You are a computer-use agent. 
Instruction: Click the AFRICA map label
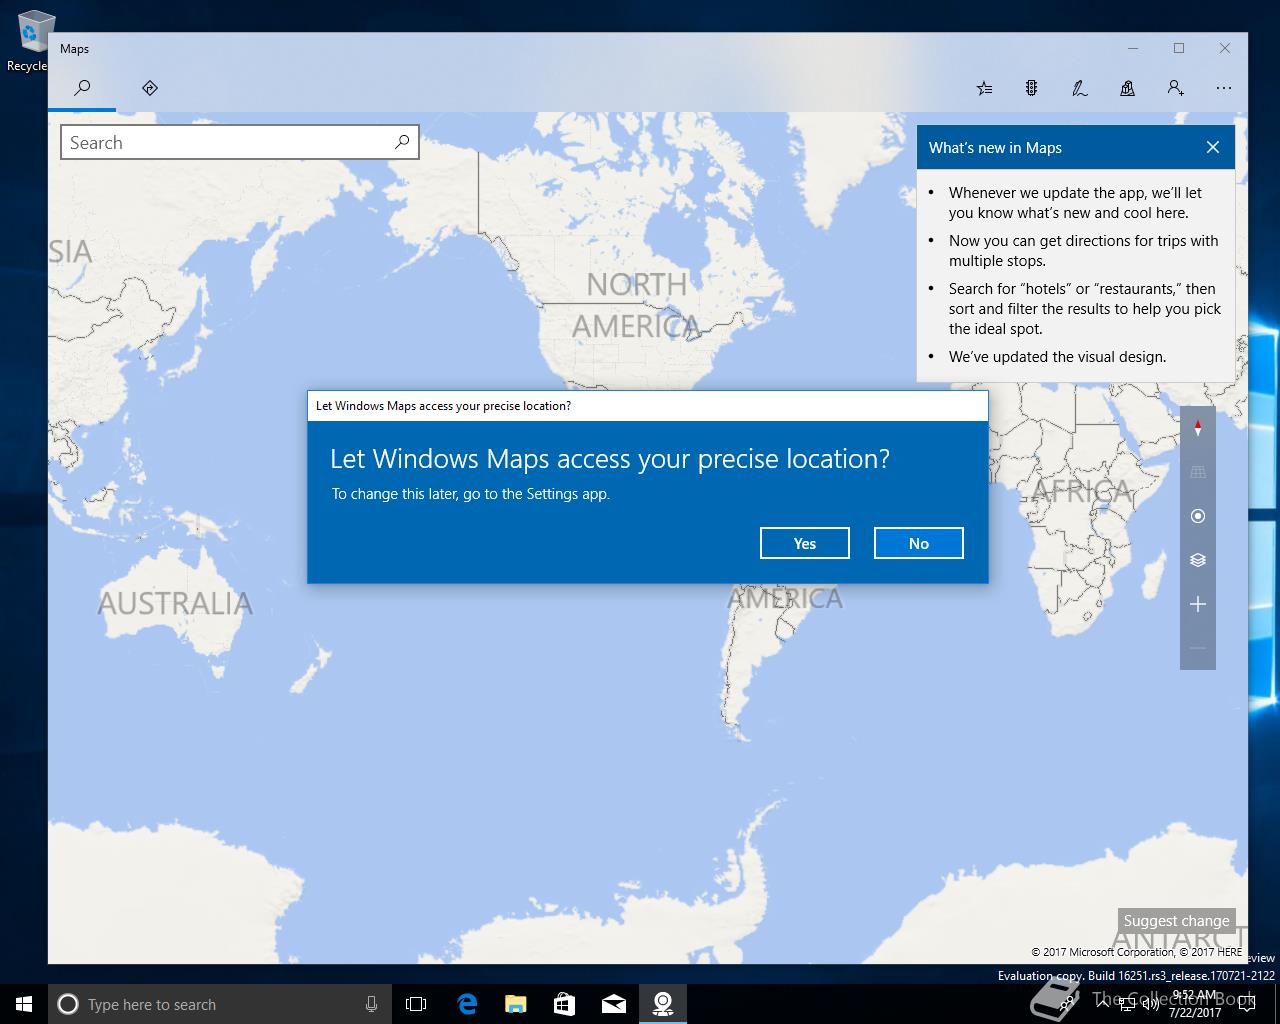point(1081,491)
